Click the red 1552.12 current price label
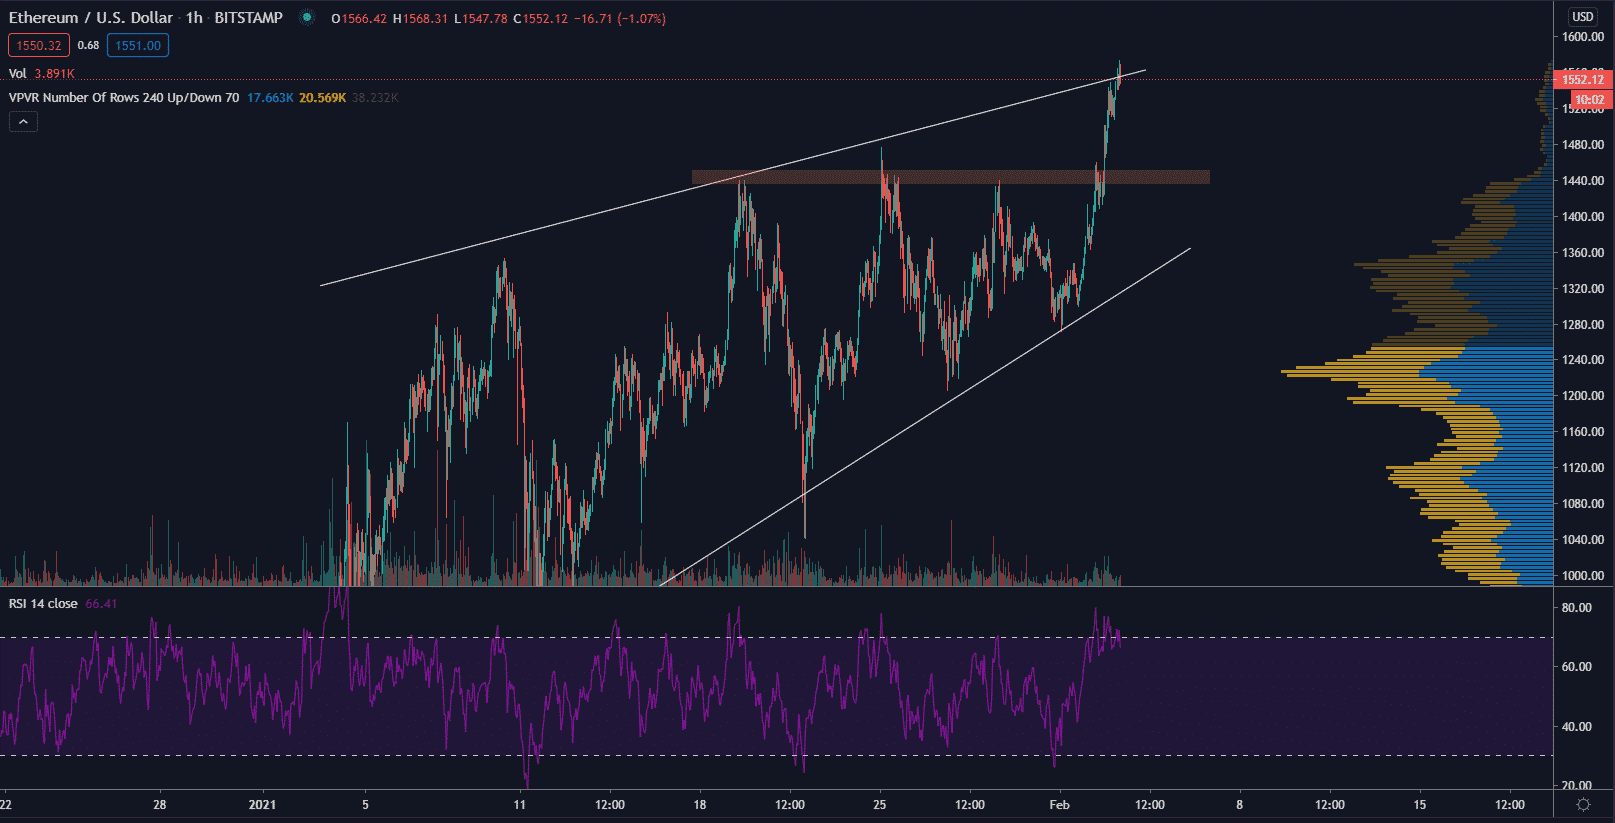 tap(1583, 79)
